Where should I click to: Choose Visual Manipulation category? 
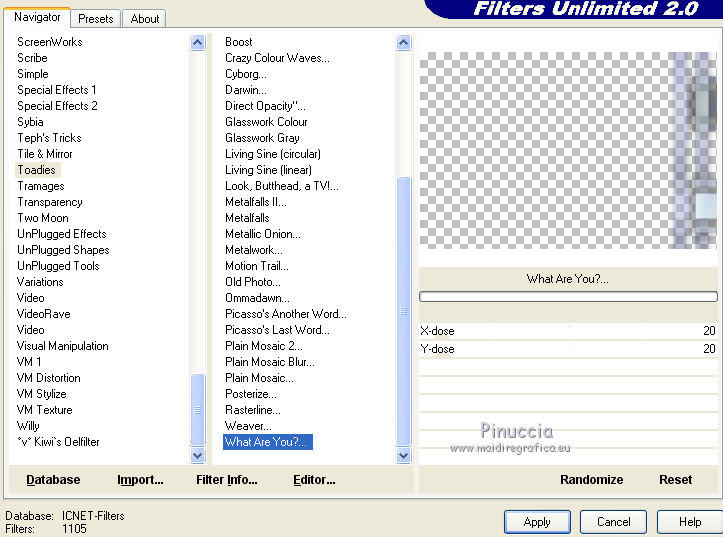tap(63, 346)
